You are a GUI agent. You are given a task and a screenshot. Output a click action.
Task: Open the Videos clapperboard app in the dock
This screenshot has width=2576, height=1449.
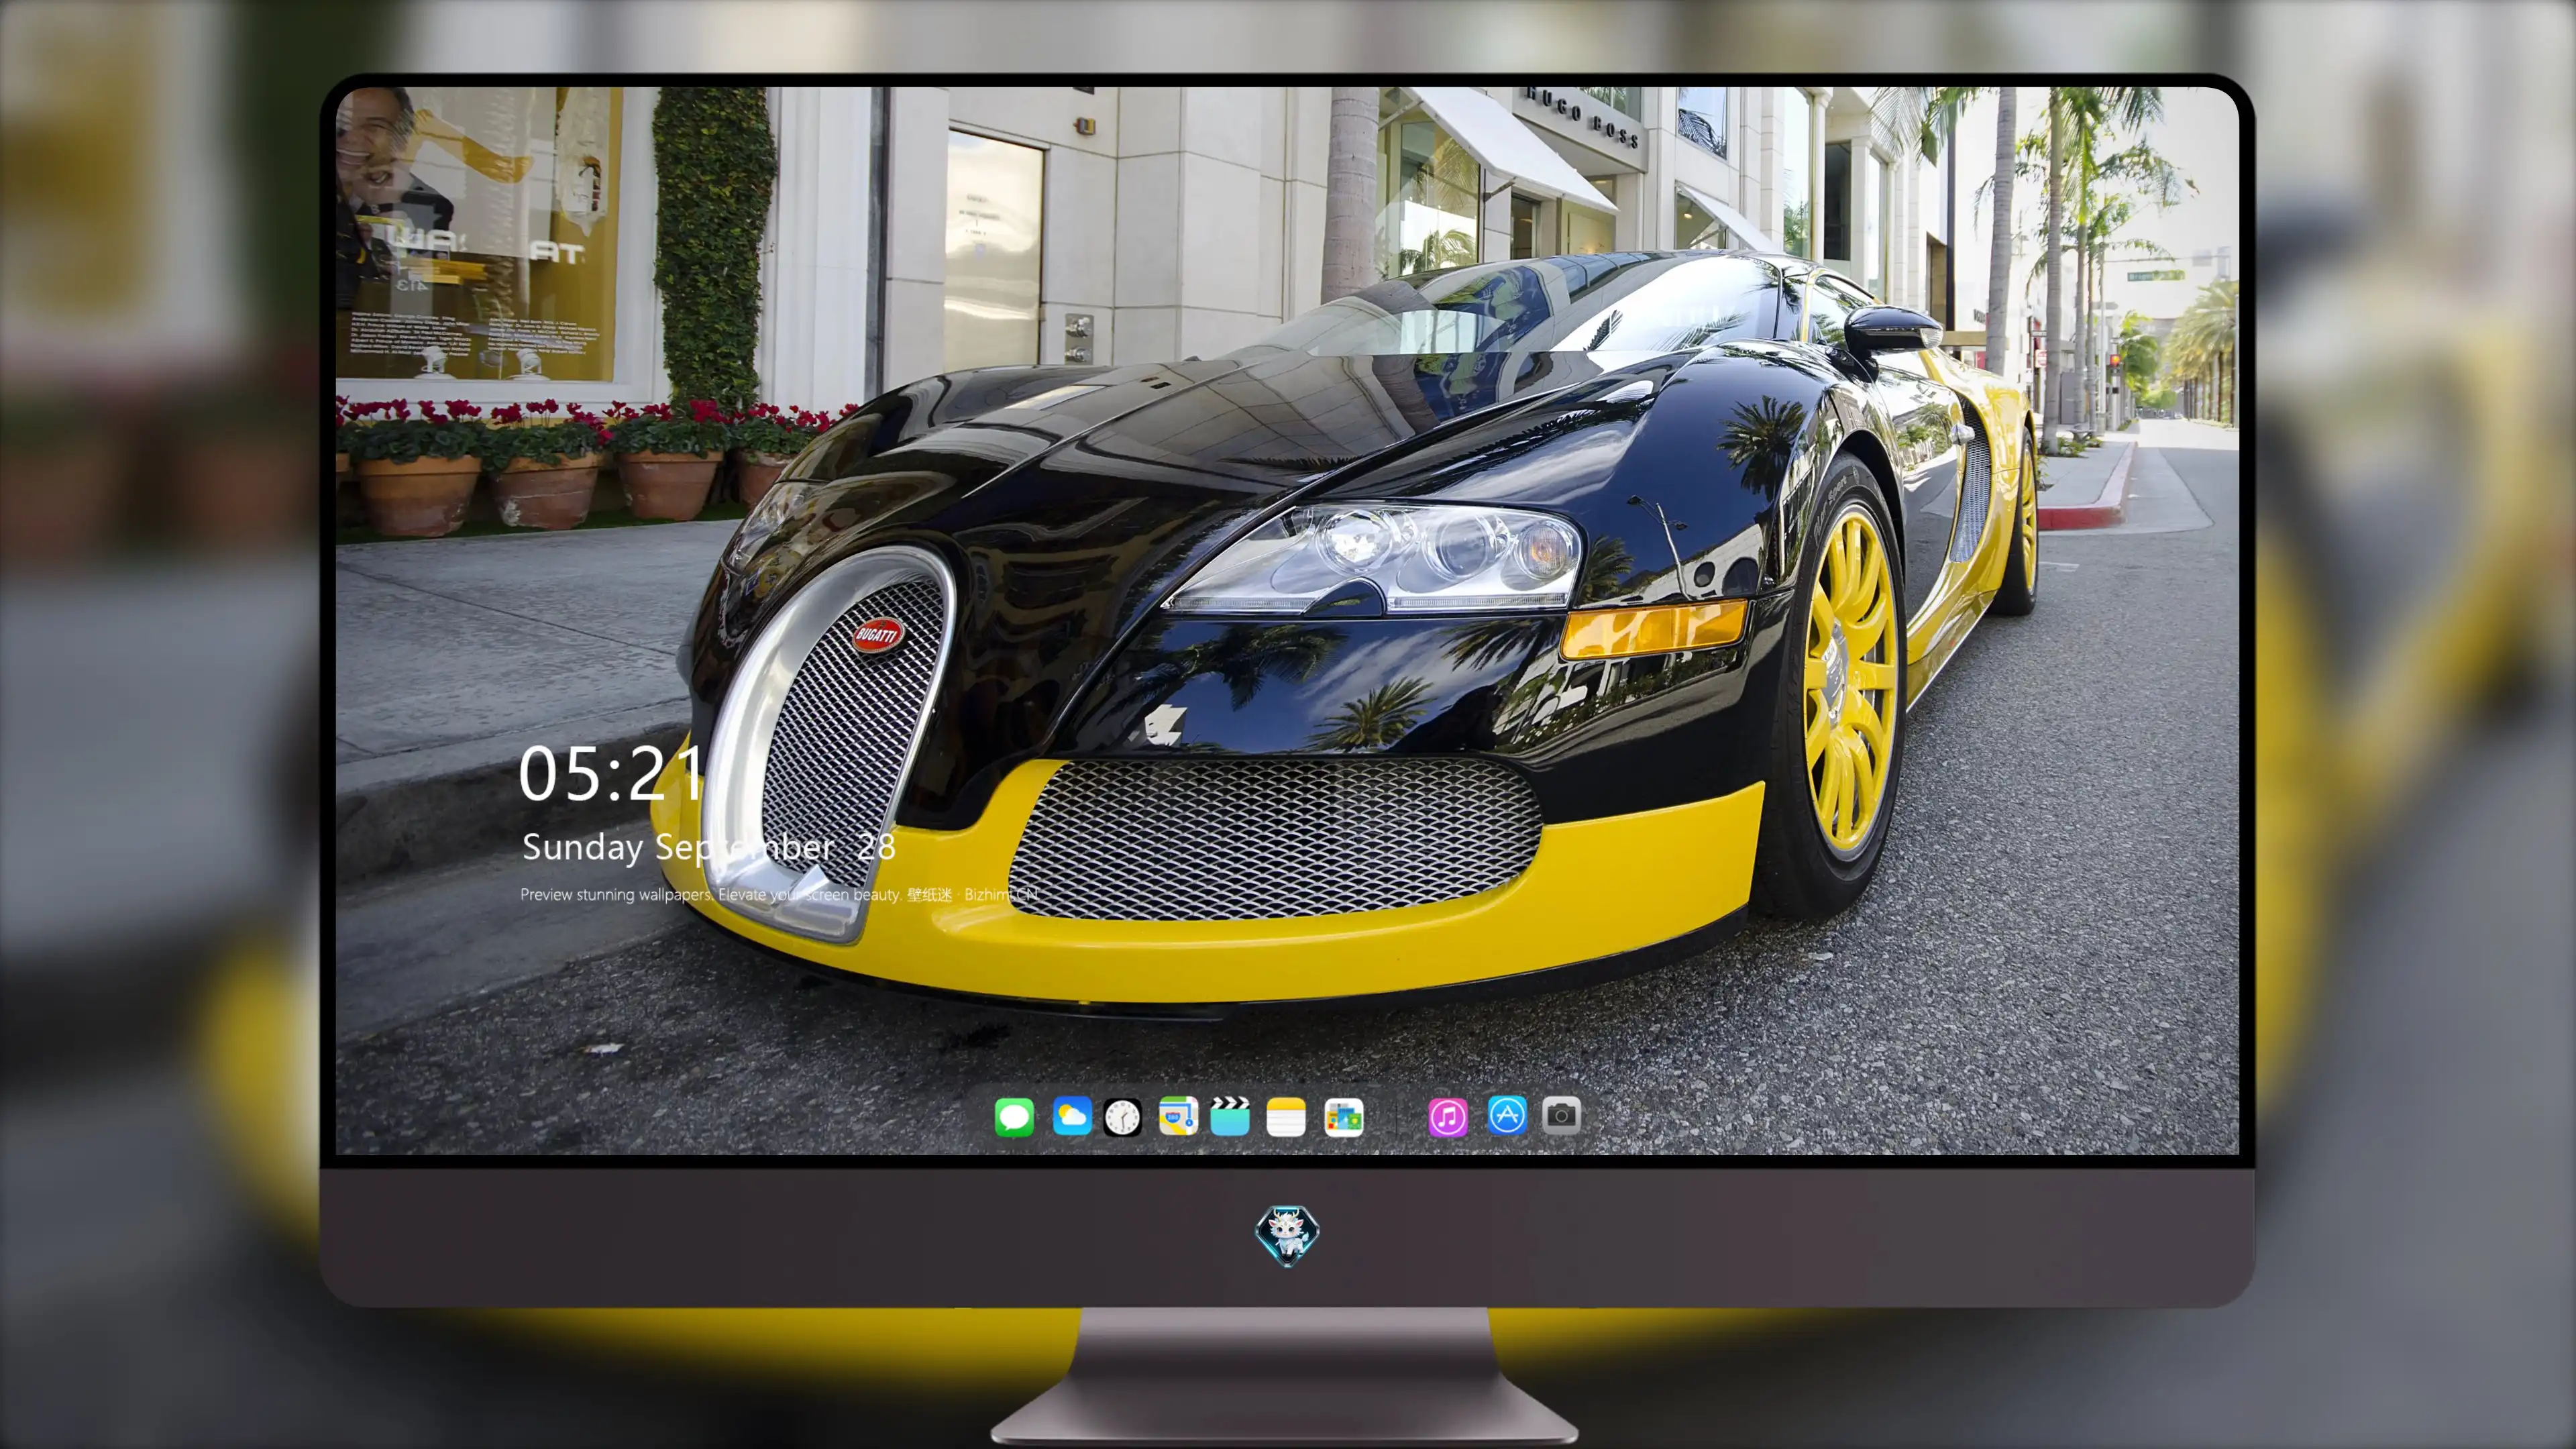click(1230, 1116)
